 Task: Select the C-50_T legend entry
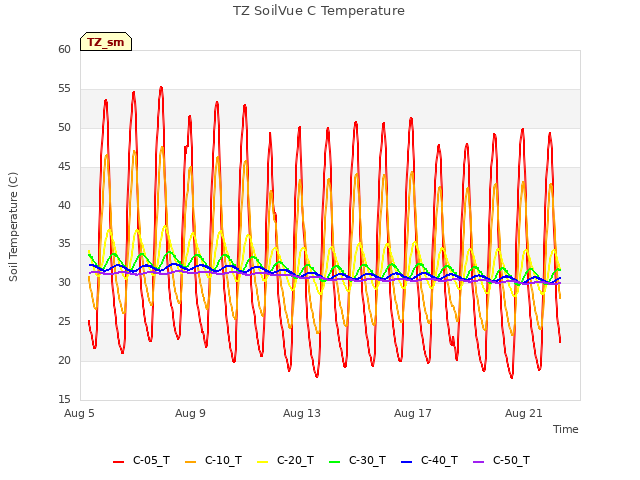point(502,460)
